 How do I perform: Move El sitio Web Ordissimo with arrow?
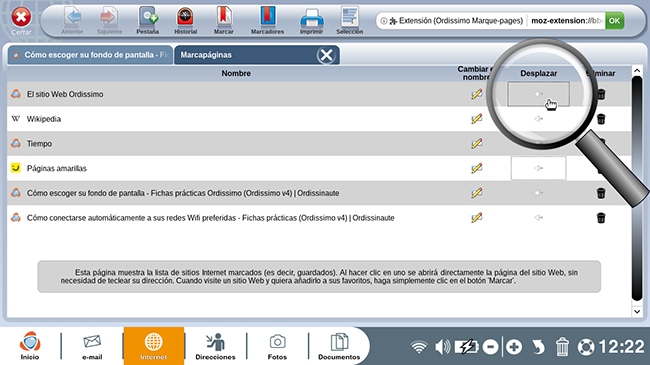pyautogui.click(x=538, y=94)
